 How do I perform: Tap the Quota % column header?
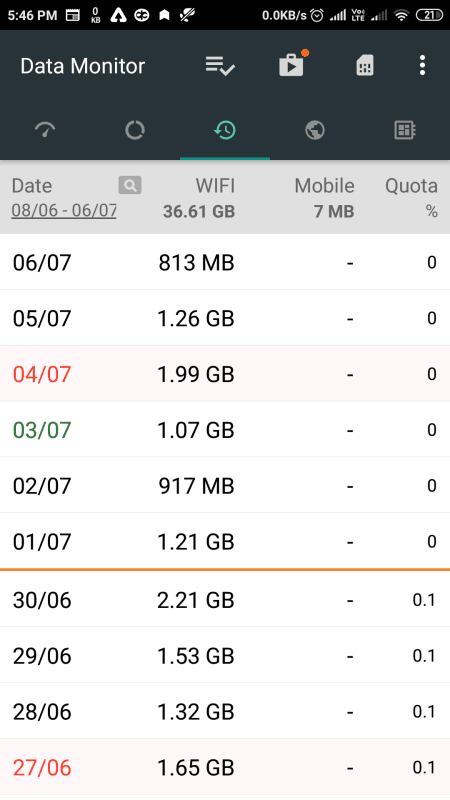(411, 198)
